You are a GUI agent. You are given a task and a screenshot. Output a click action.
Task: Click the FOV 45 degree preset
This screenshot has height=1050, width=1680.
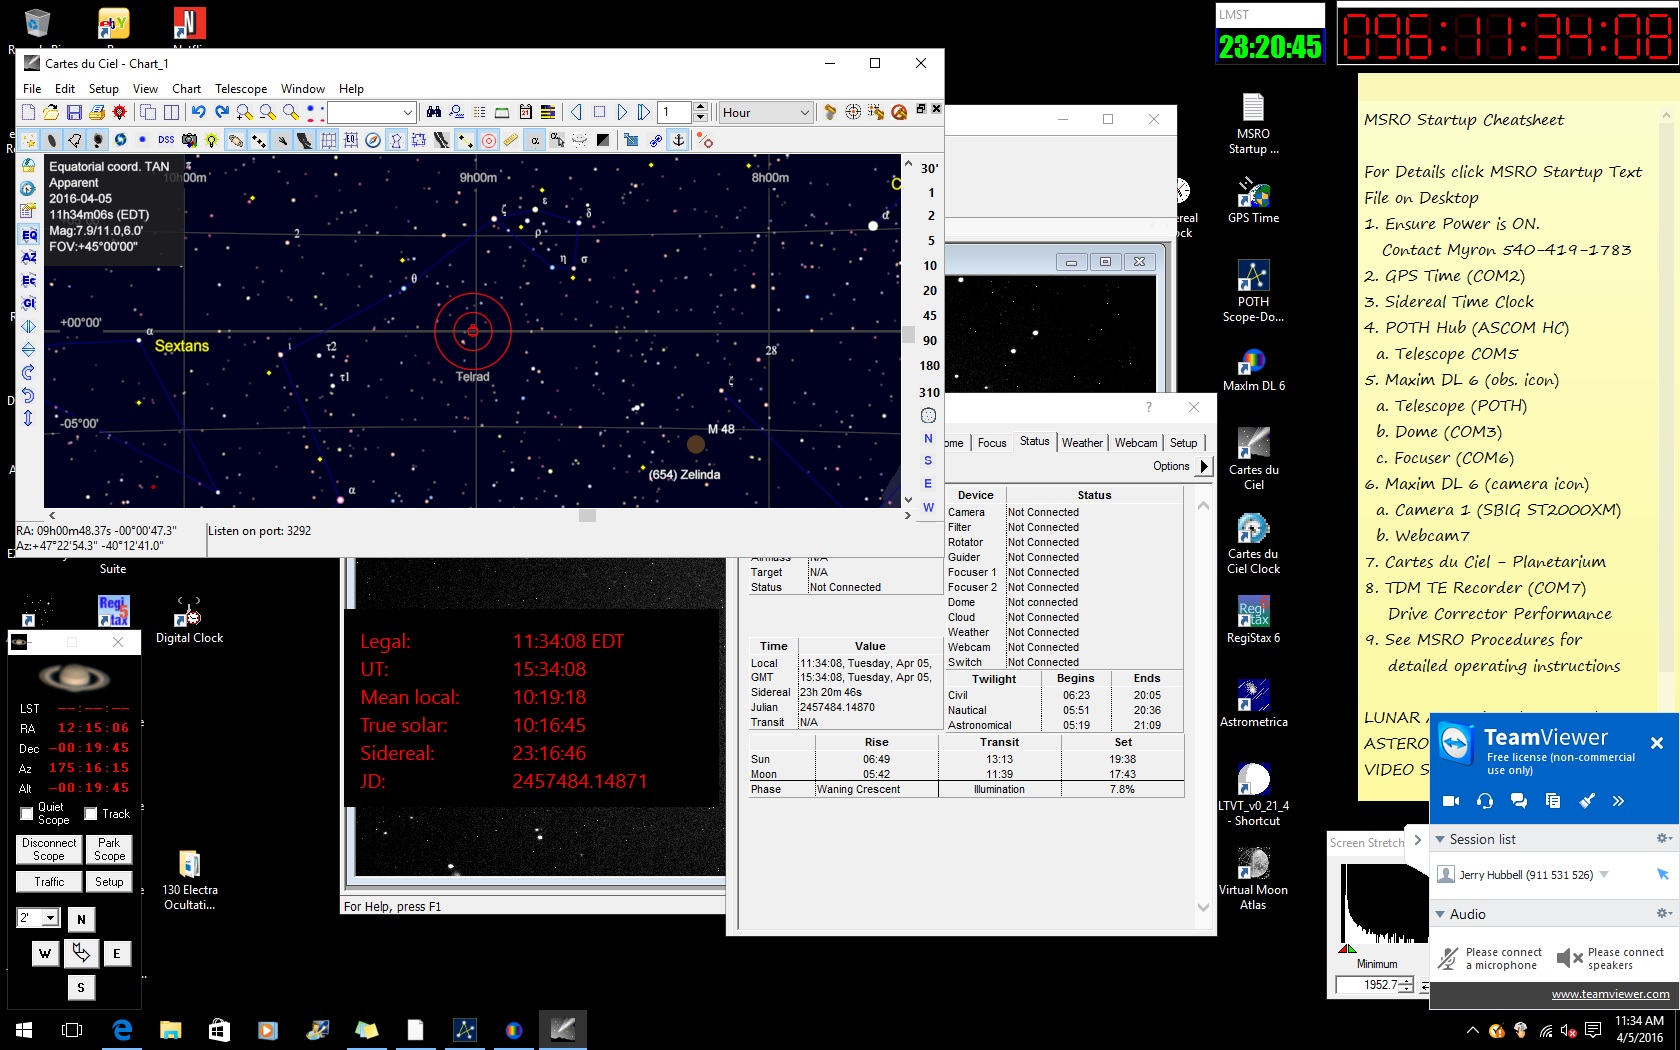pyautogui.click(x=930, y=316)
